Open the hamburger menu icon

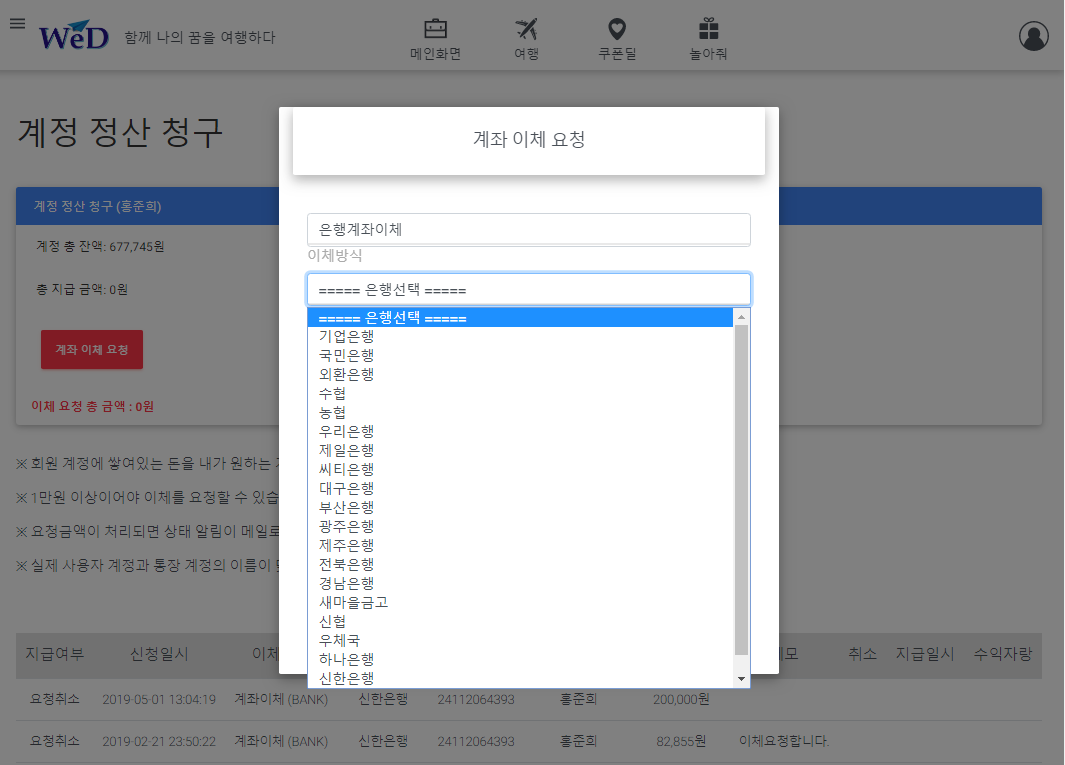tap(18, 24)
